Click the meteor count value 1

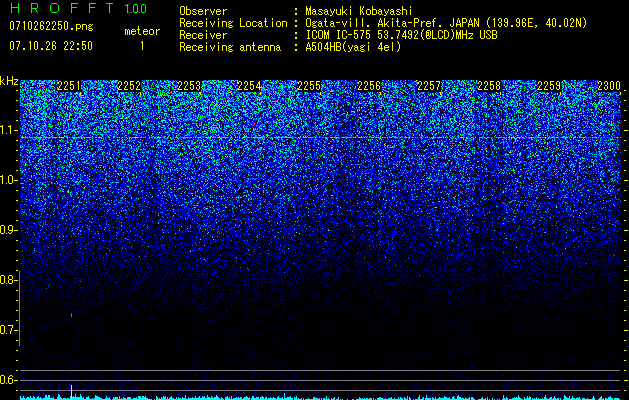point(142,46)
